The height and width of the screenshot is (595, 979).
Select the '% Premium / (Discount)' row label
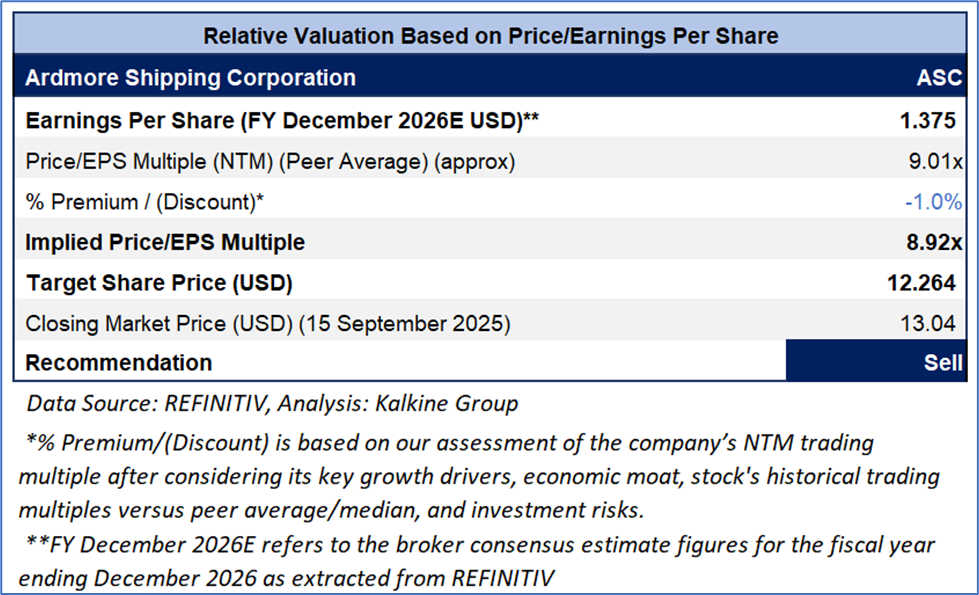tap(144, 202)
